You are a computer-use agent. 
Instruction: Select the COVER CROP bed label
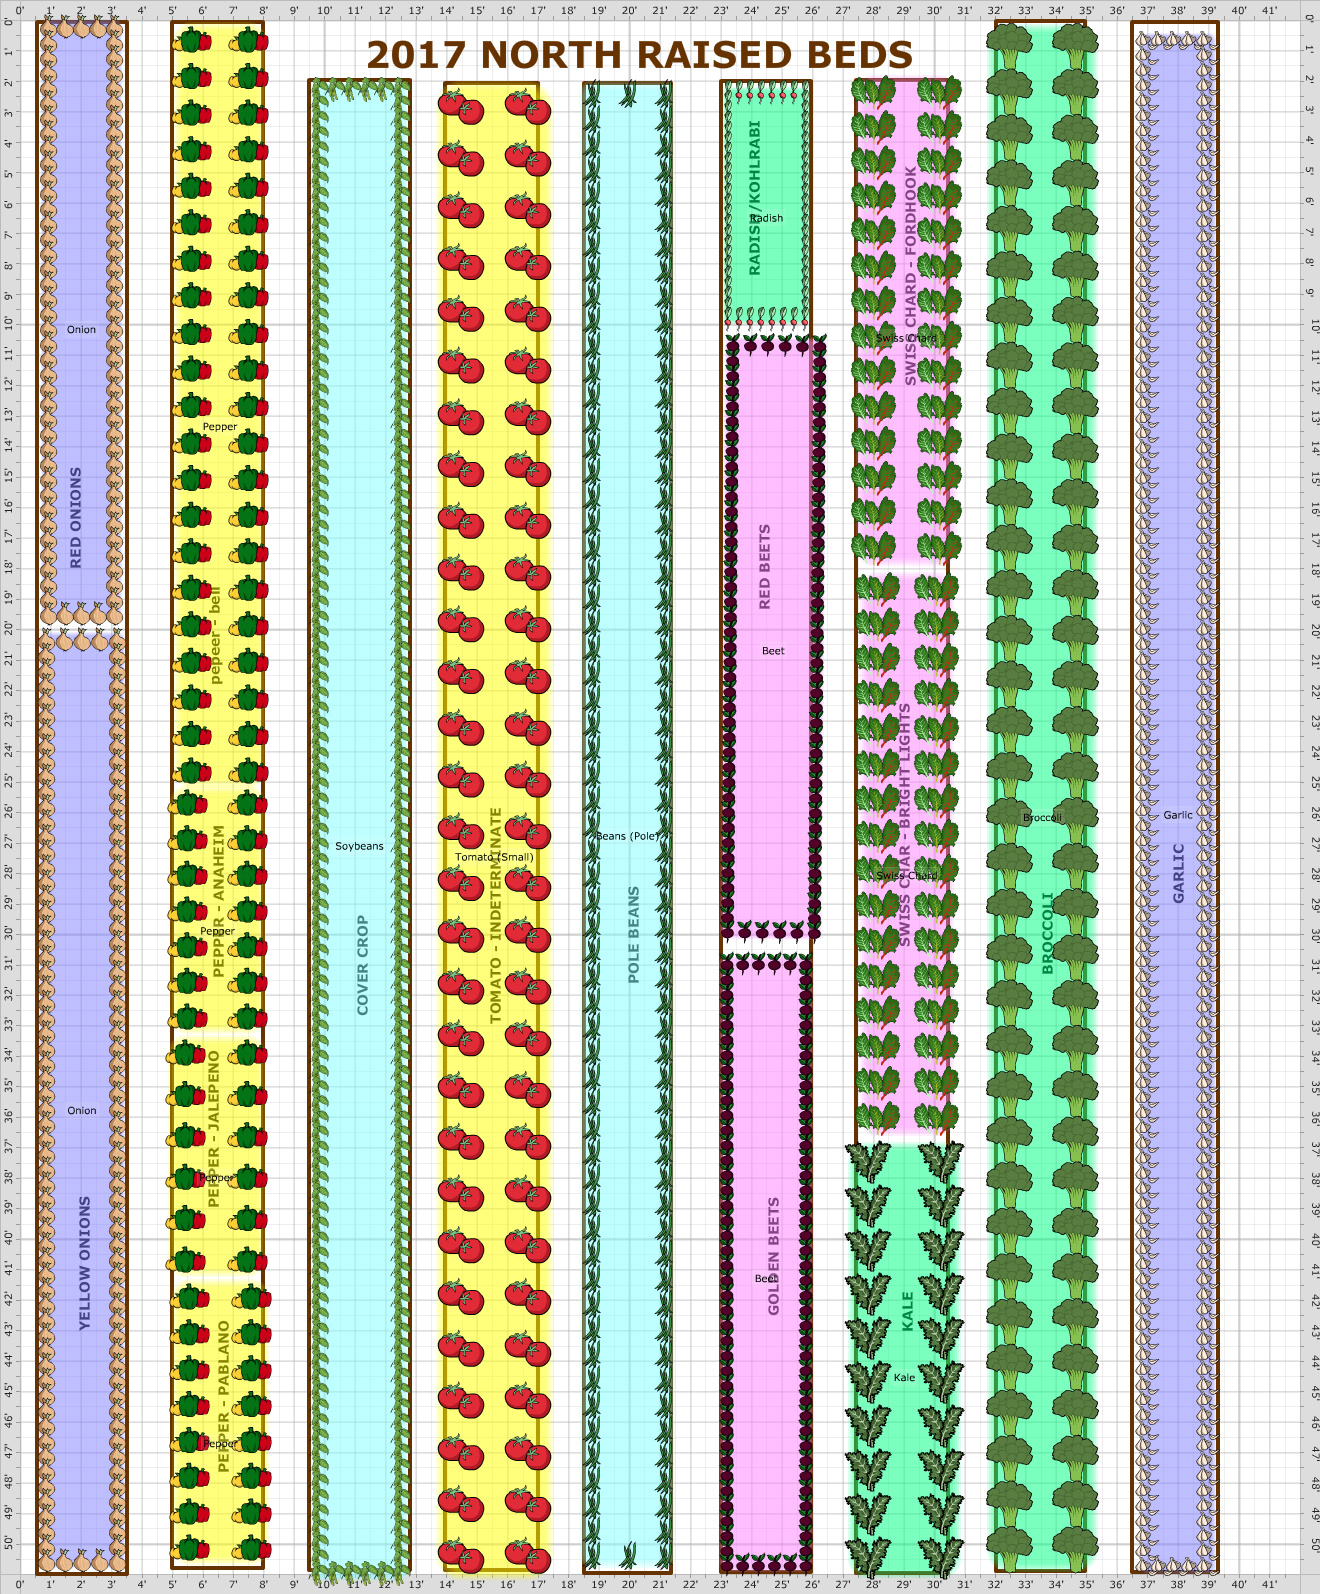[x=362, y=964]
